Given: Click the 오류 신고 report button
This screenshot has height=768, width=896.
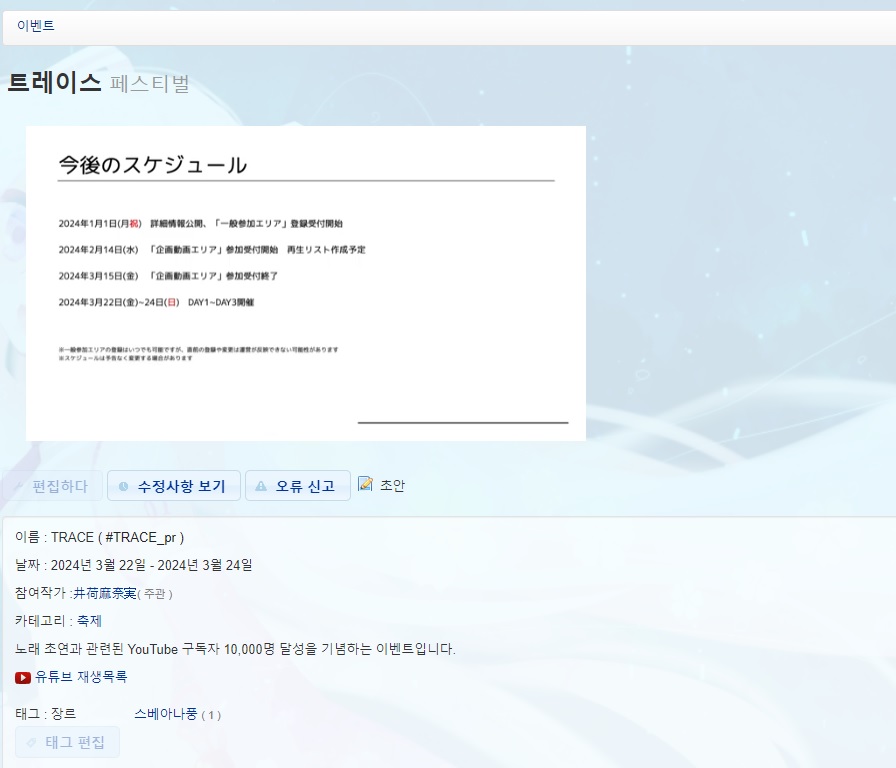Looking at the screenshot, I should (298, 486).
